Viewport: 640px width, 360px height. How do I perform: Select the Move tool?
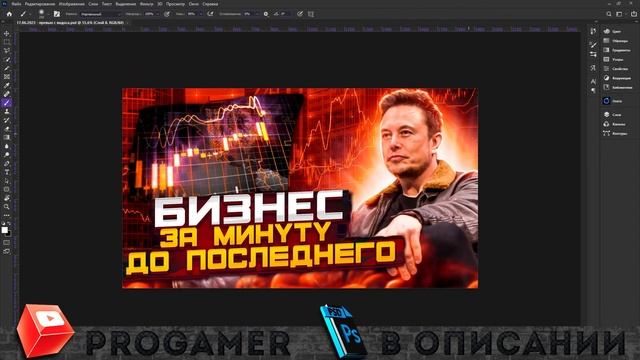click(x=7, y=33)
